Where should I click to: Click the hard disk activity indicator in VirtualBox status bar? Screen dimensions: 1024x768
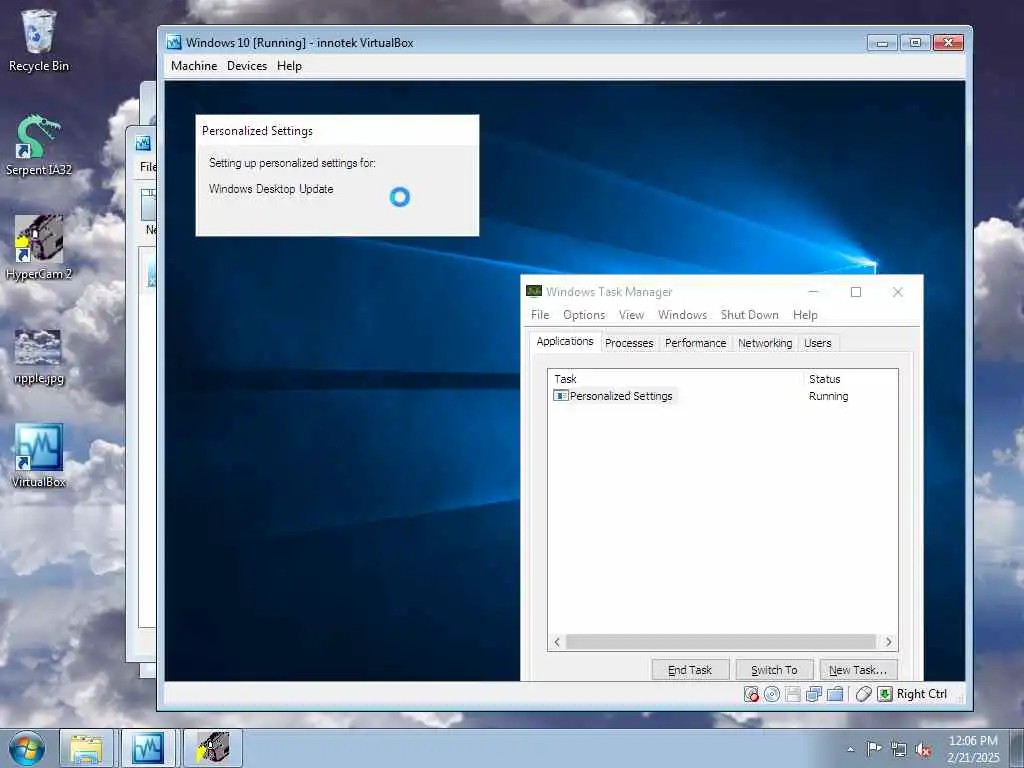pyautogui.click(x=751, y=694)
